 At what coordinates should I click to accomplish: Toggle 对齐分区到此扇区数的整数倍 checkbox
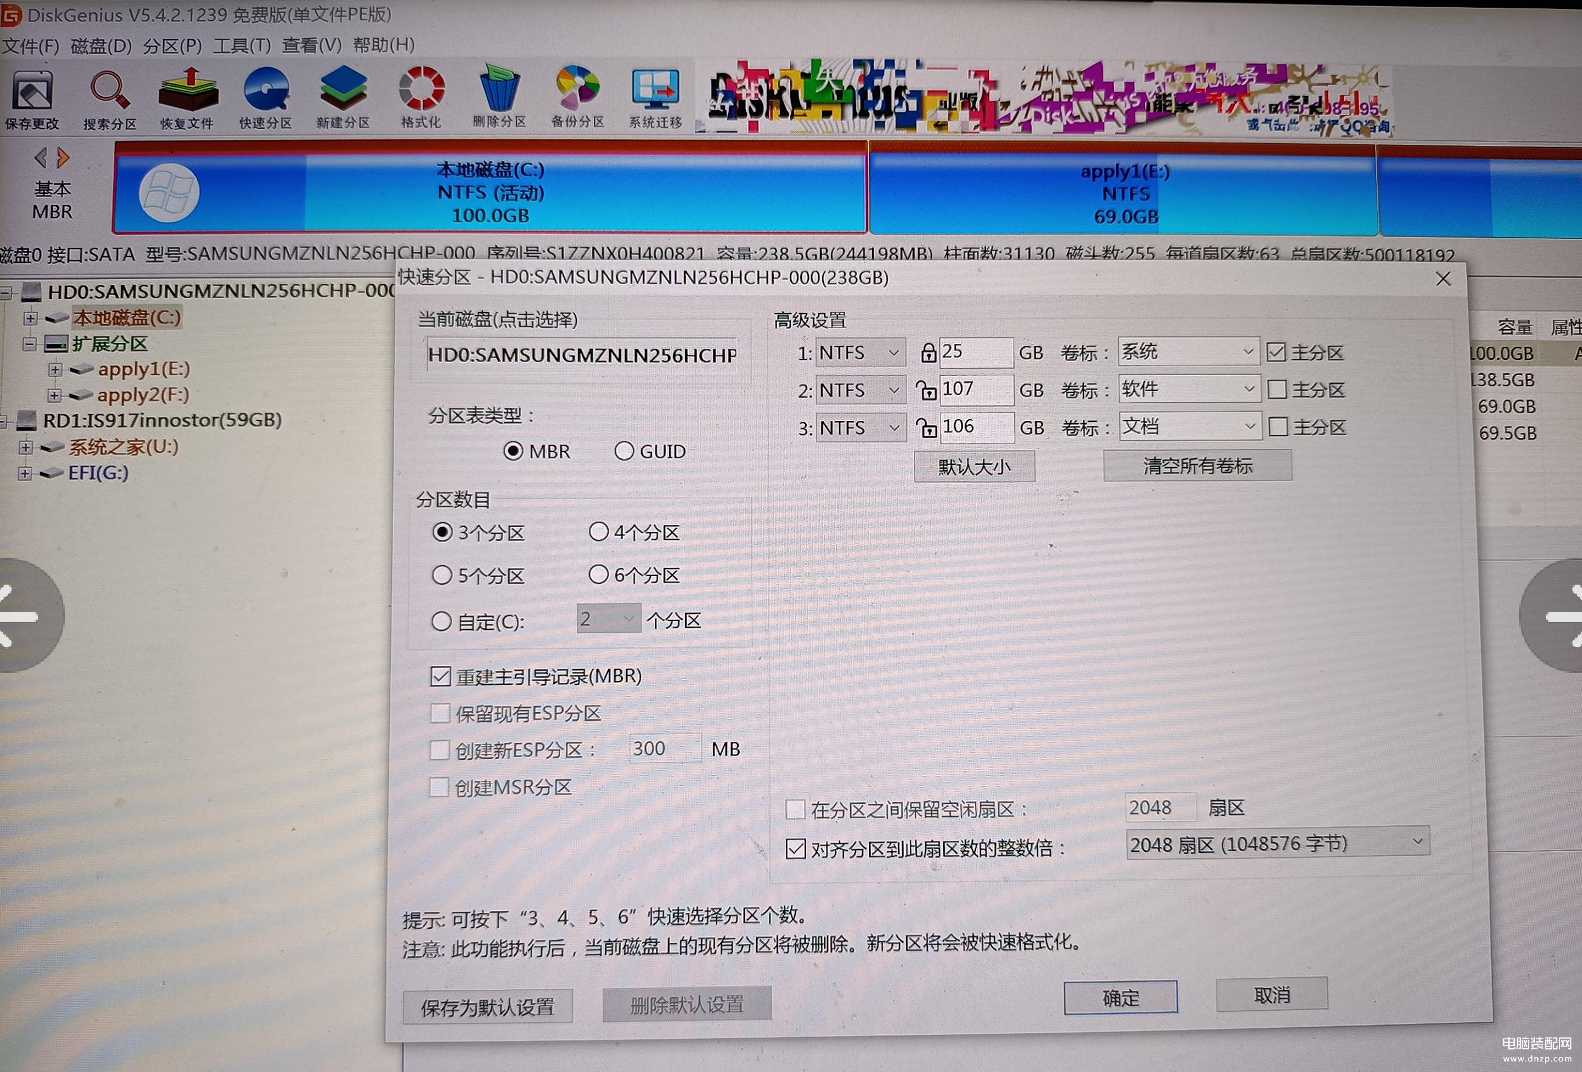[x=795, y=849]
